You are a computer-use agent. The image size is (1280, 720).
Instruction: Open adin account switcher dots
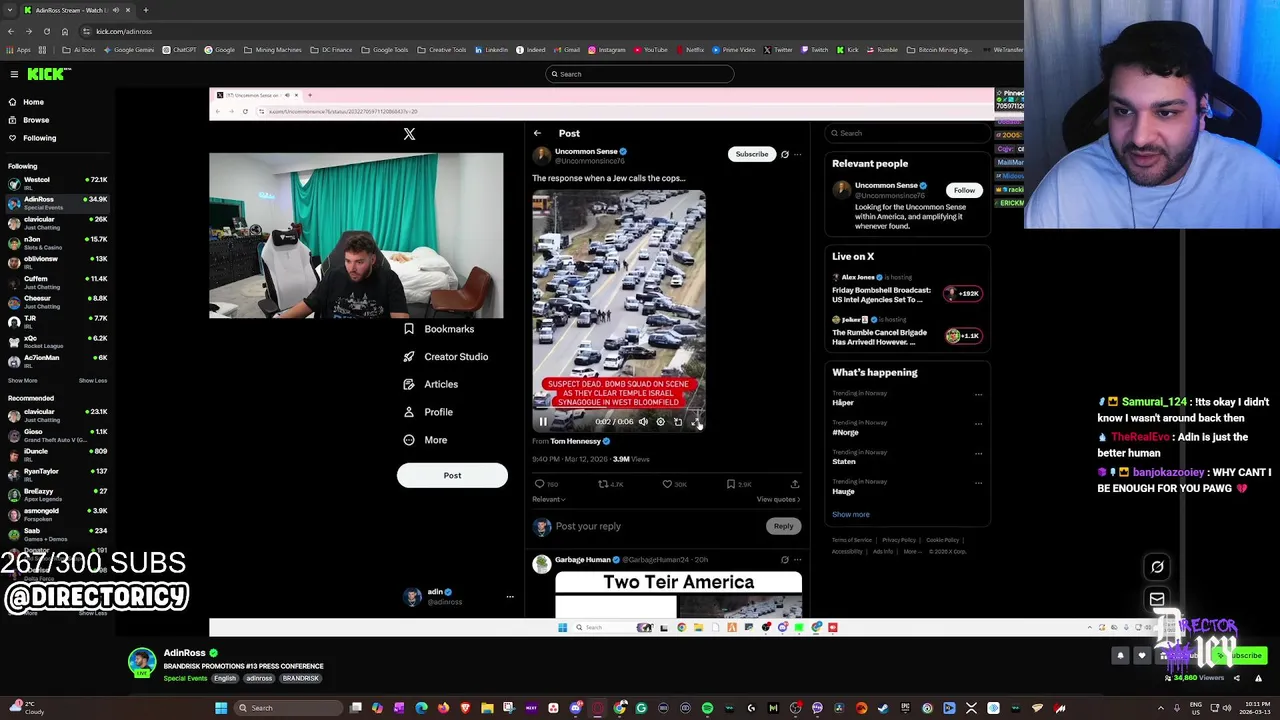pos(510,597)
